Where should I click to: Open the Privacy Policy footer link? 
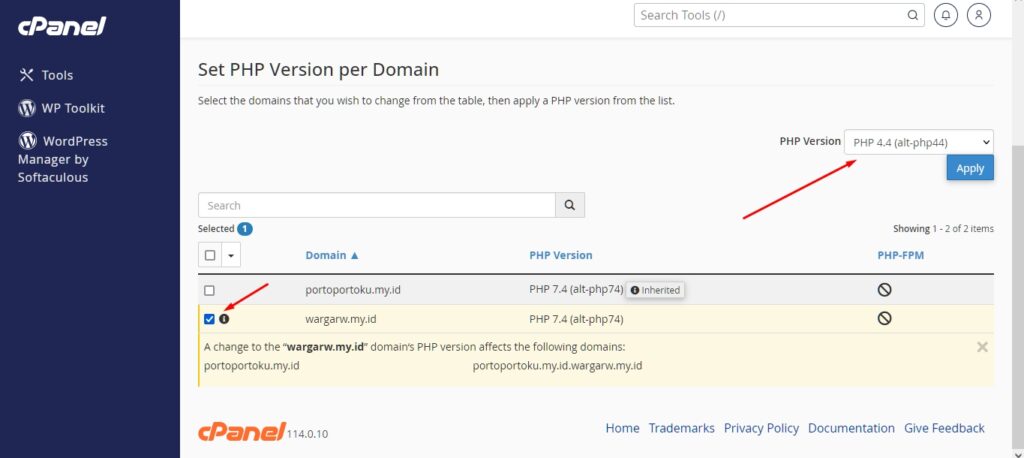(x=761, y=428)
